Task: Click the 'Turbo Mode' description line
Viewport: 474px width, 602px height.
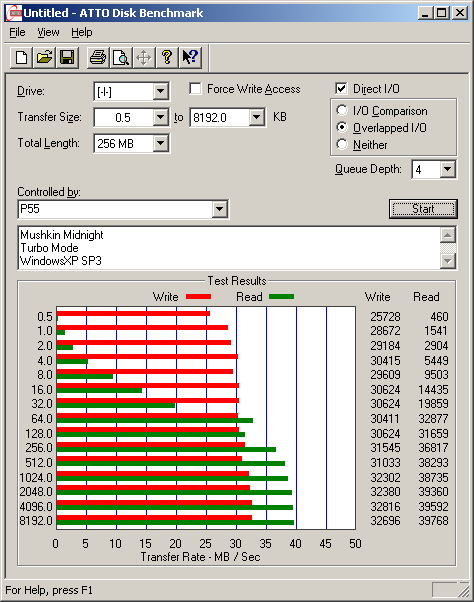Action: [x=49, y=248]
